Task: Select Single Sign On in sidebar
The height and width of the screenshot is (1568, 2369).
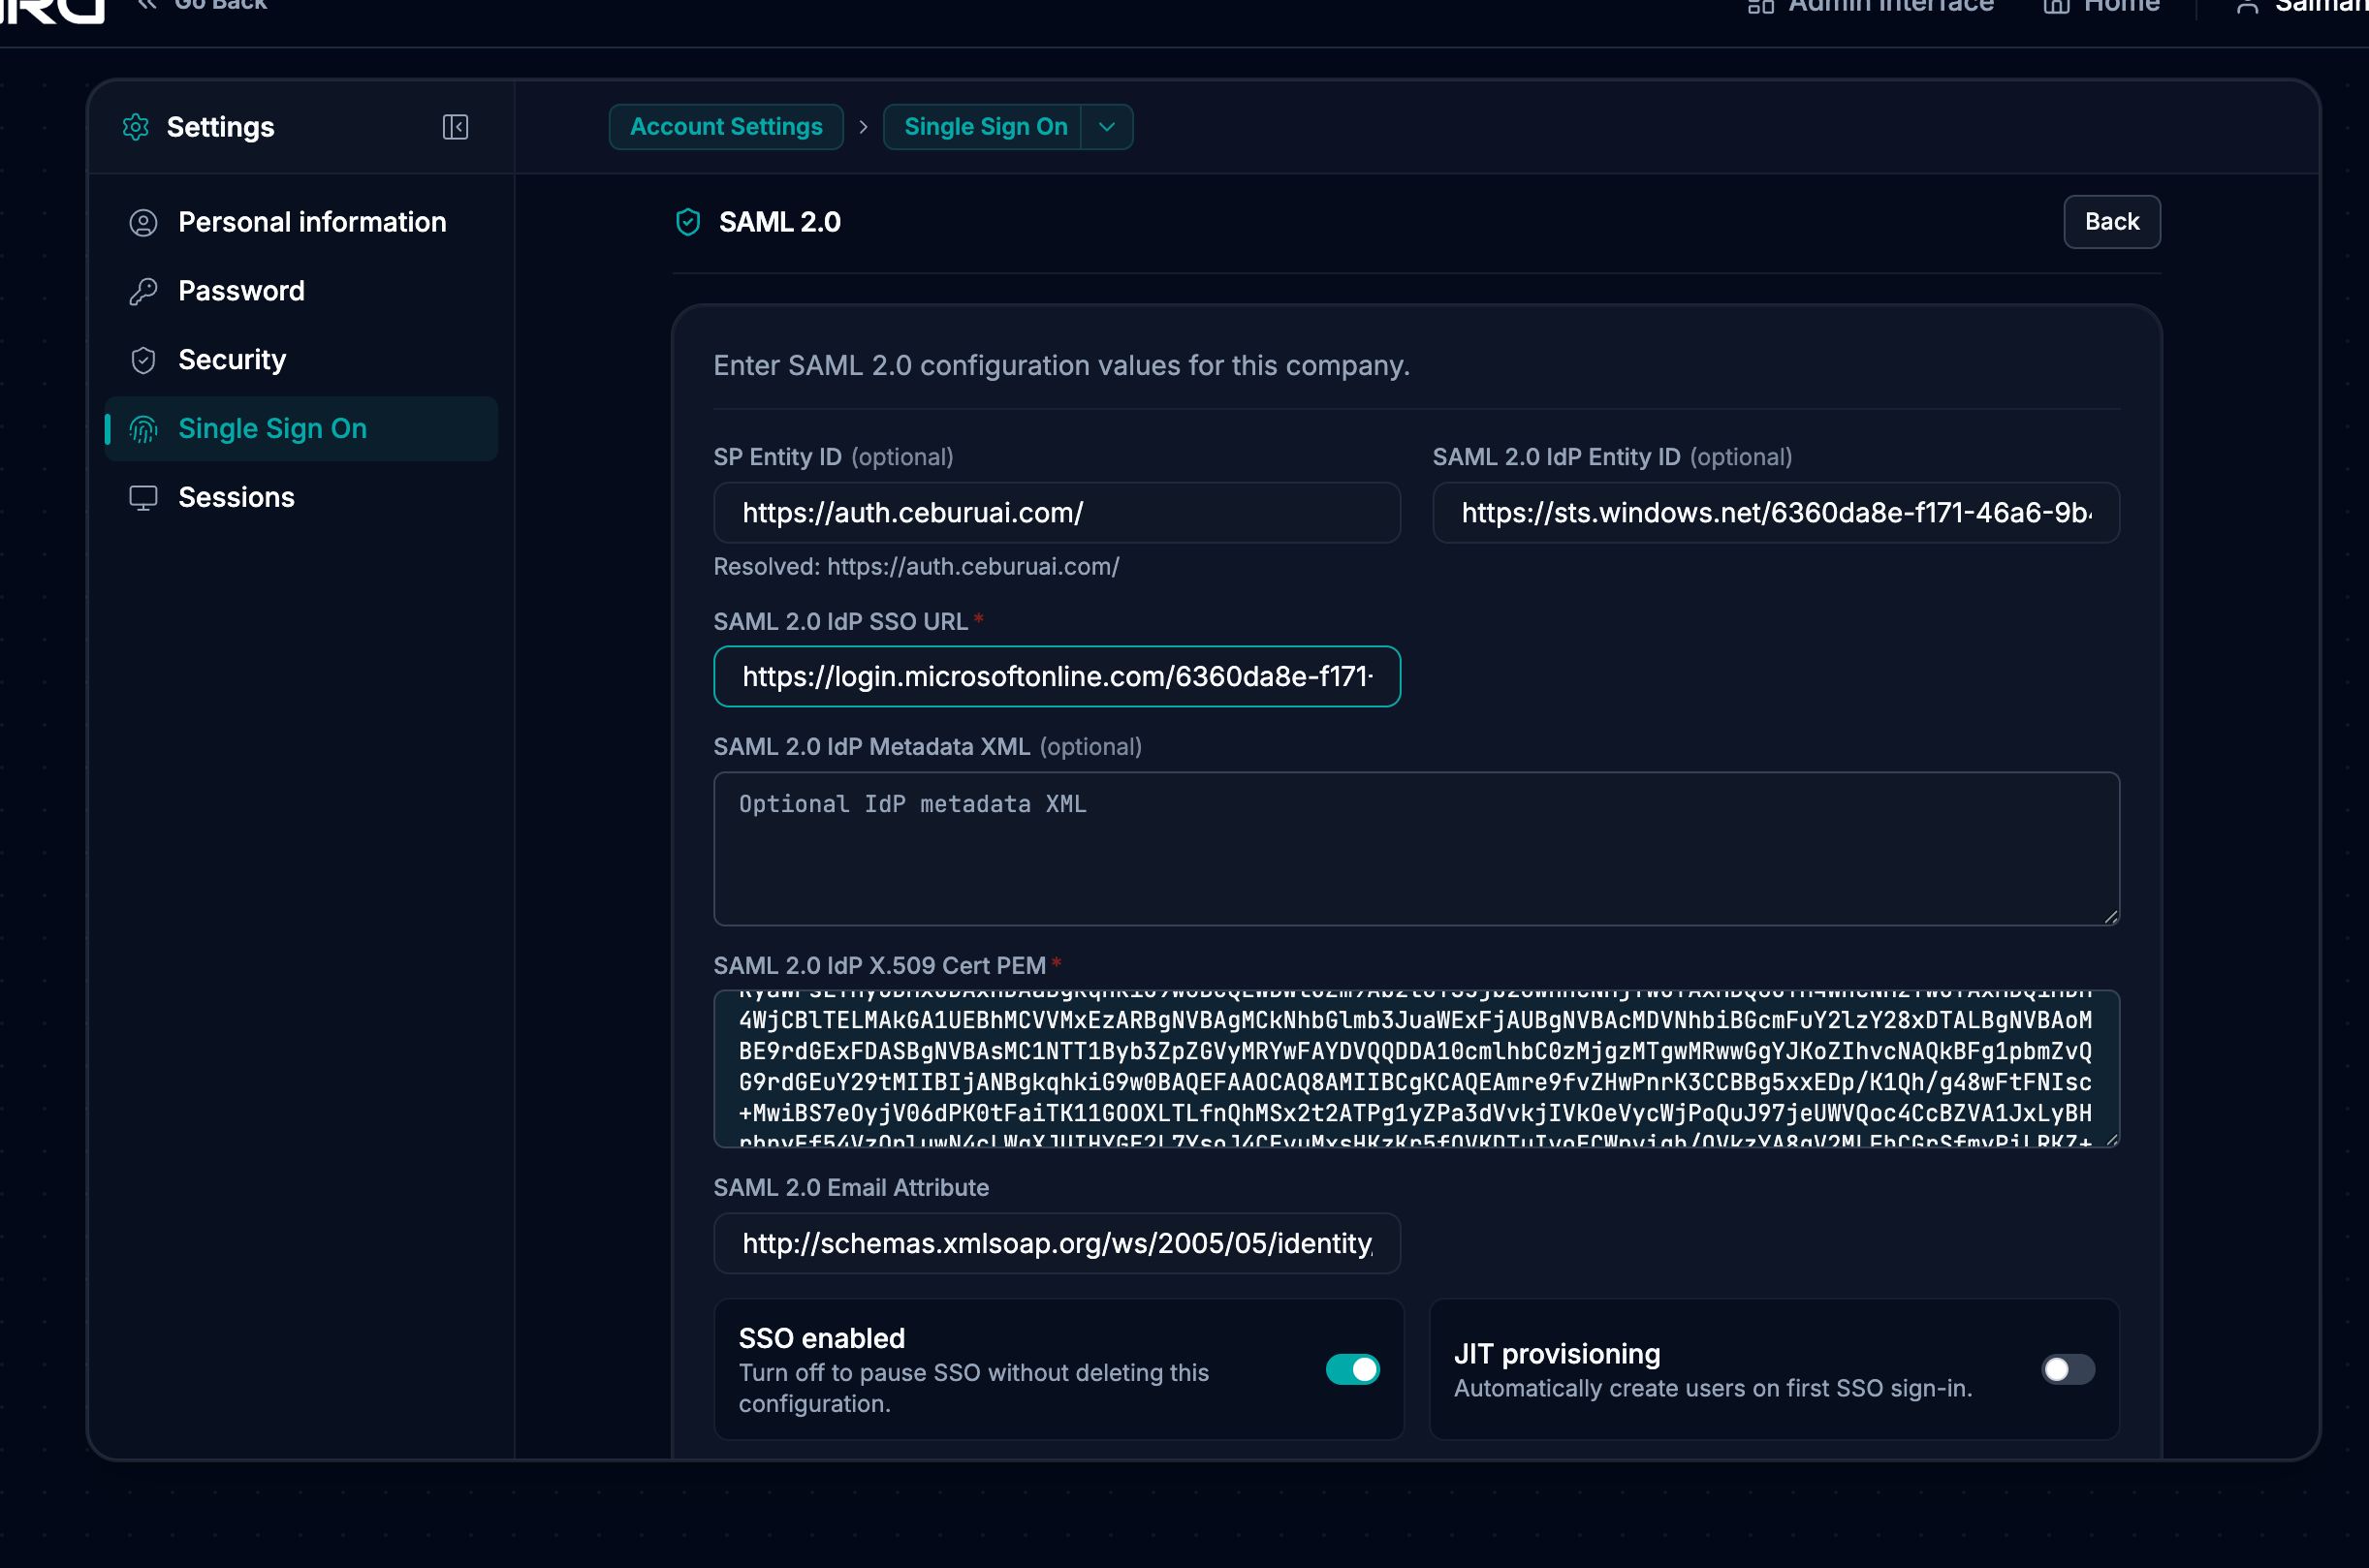Action: pyautogui.click(x=301, y=429)
